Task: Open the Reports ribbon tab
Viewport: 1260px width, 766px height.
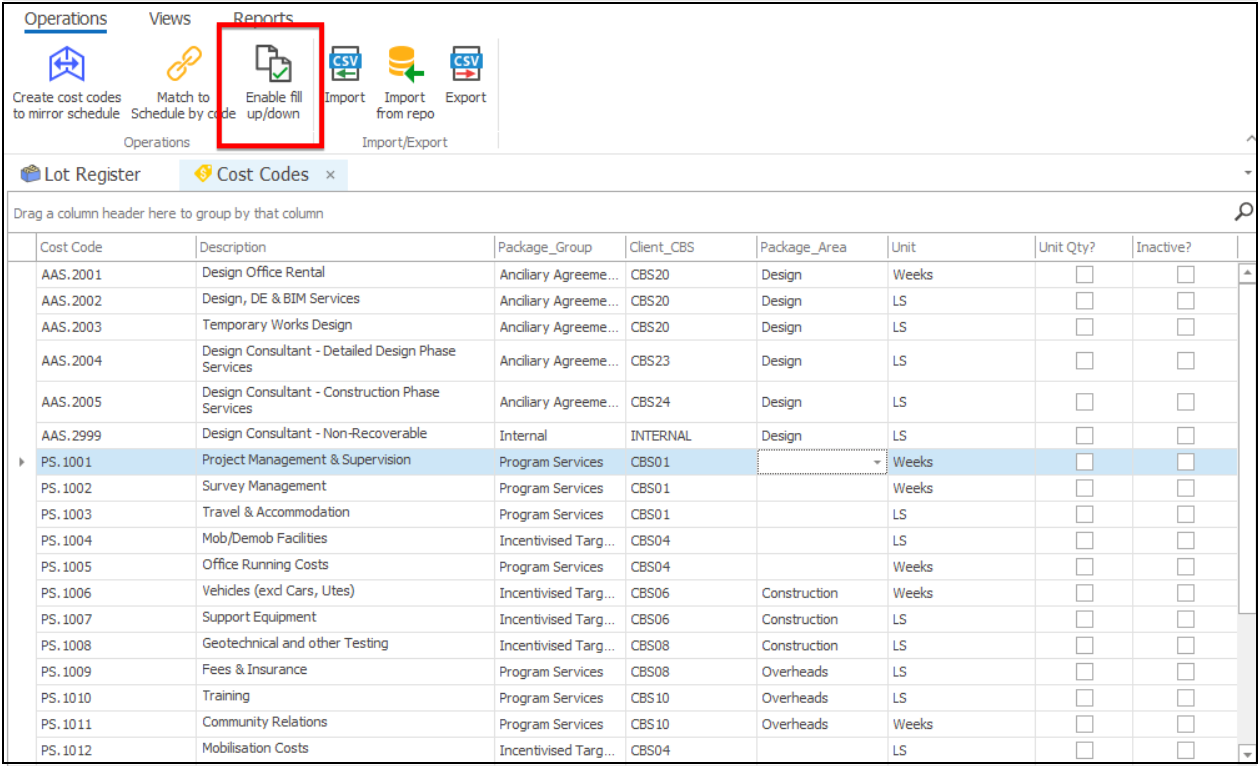Action: coord(263,19)
